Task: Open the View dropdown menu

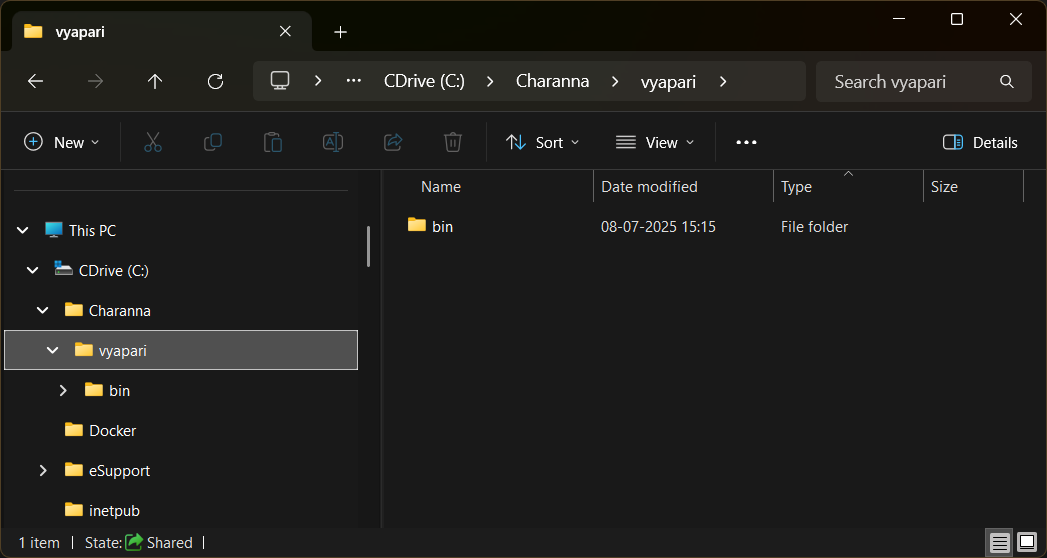Action: 654,142
